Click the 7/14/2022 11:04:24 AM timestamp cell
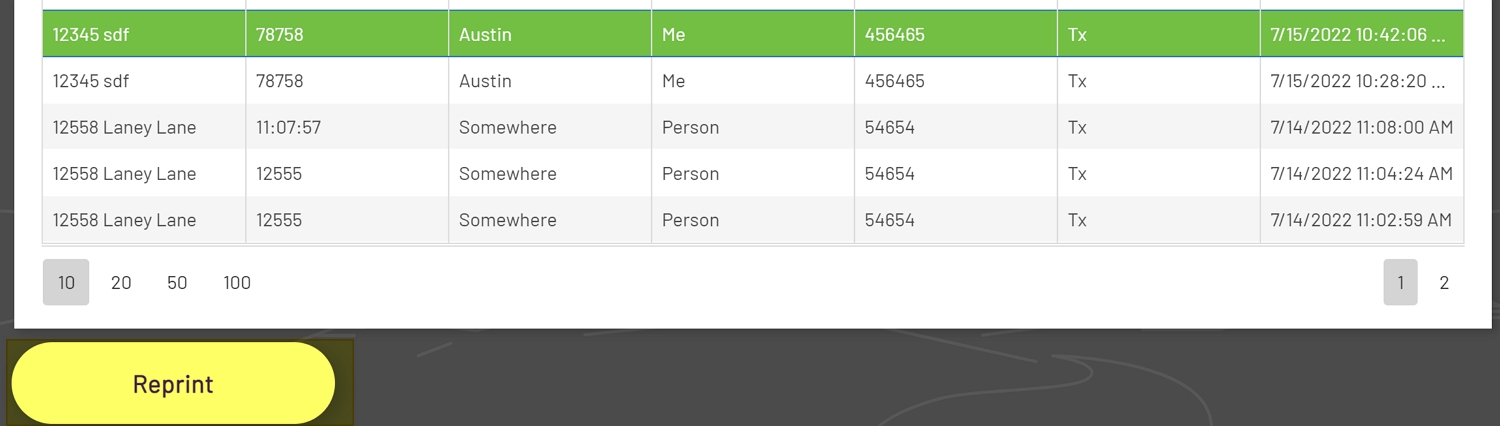Screen dimensions: 1500x426 pos(1361,174)
